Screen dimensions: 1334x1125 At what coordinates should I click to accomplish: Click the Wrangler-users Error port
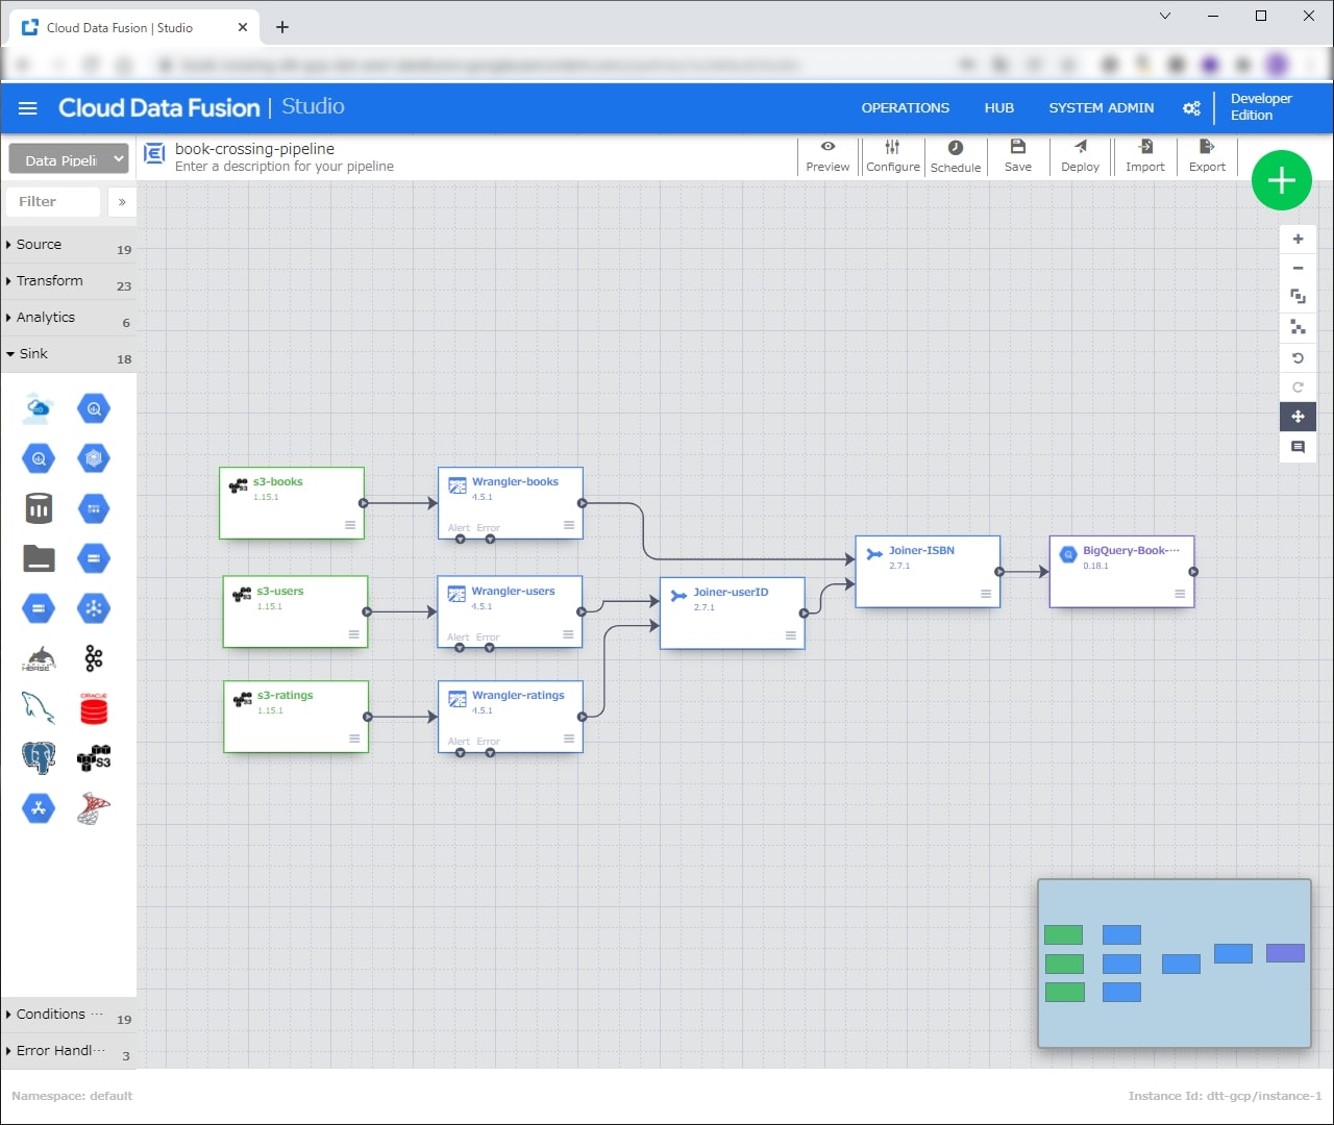coord(489,648)
